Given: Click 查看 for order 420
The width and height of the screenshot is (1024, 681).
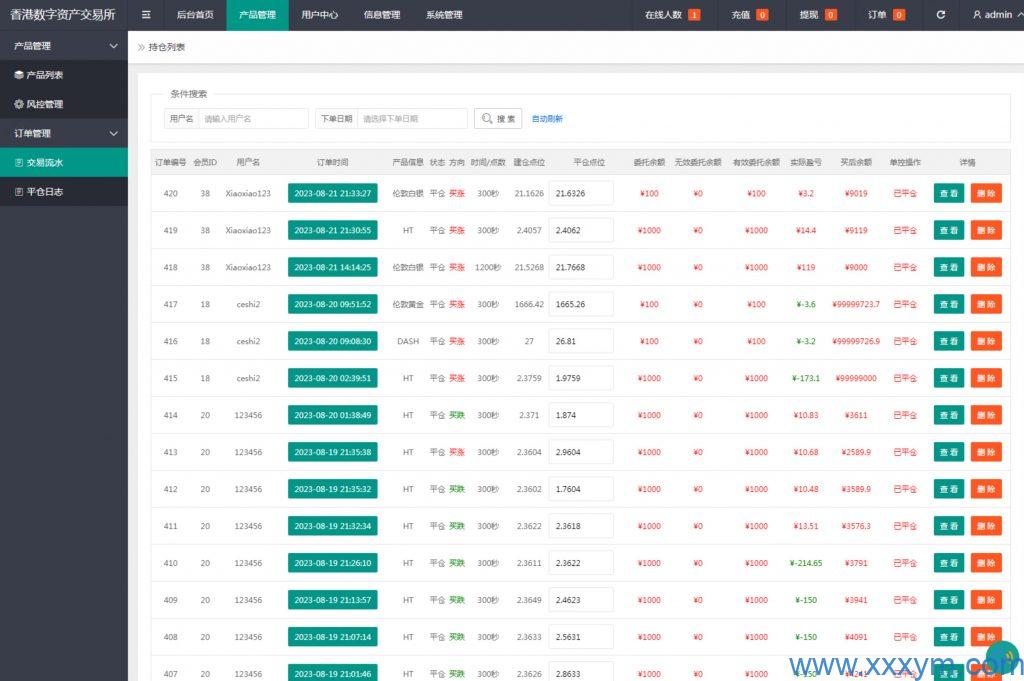Looking at the screenshot, I should tap(948, 193).
